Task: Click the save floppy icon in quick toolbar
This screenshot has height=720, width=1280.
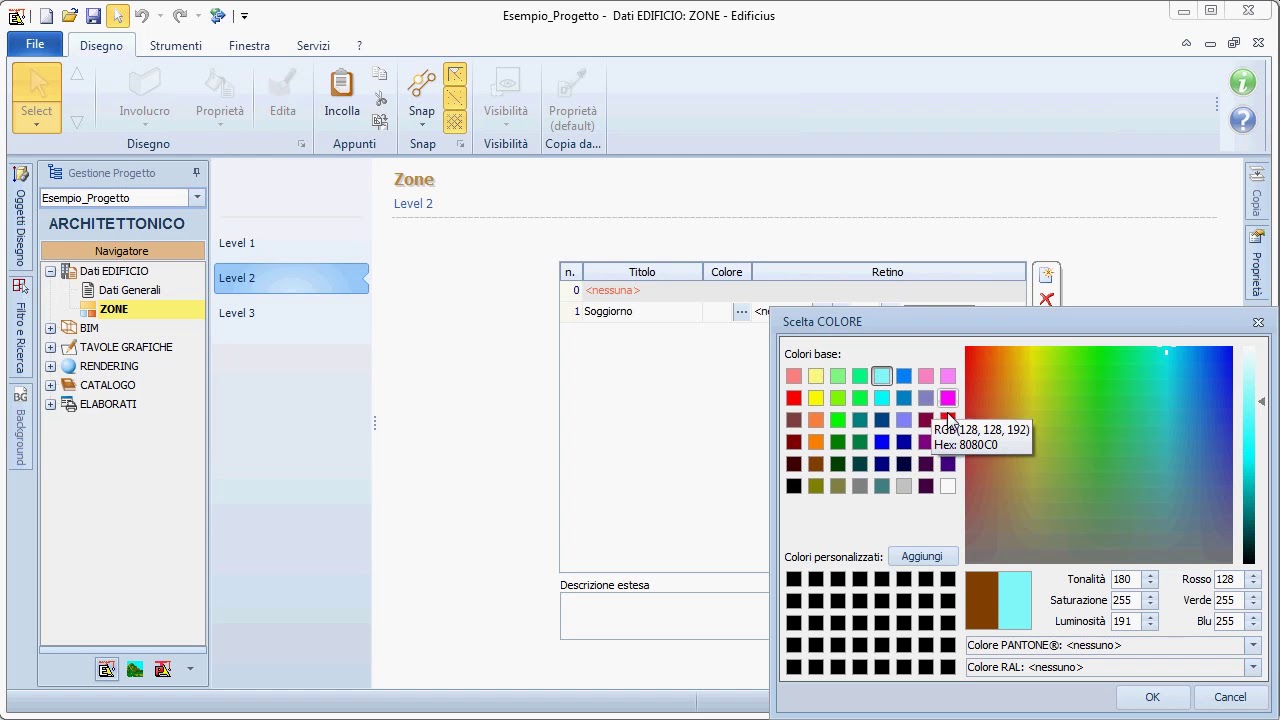Action: click(x=93, y=16)
